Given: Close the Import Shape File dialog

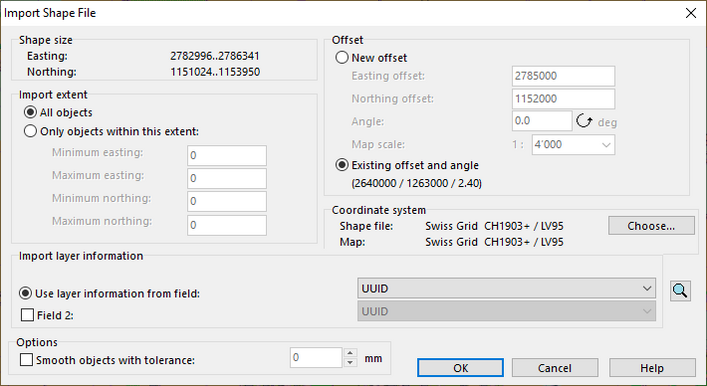Looking at the screenshot, I should (691, 13).
